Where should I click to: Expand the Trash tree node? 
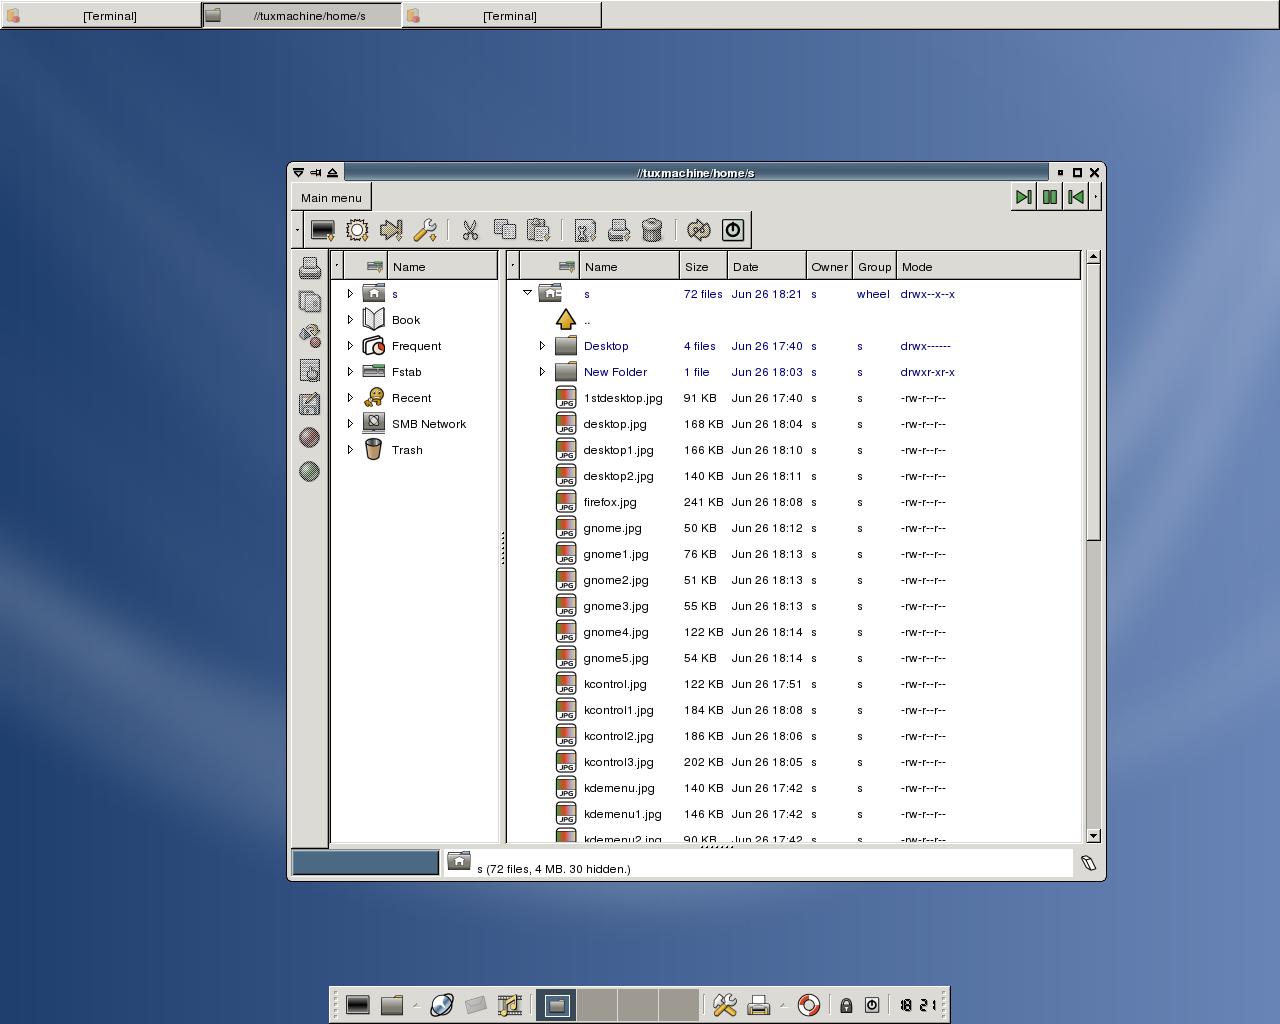point(350,450)
